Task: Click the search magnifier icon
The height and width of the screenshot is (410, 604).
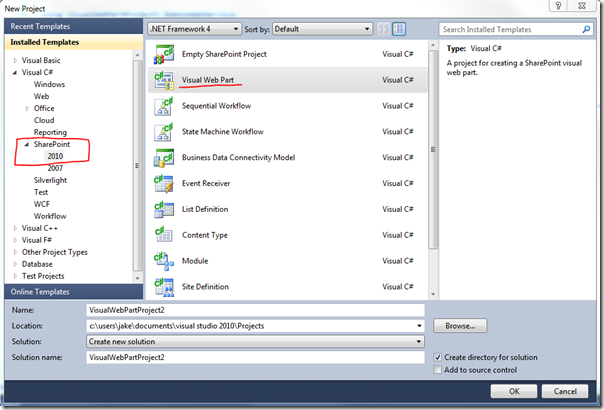Action: coord(586,29)
